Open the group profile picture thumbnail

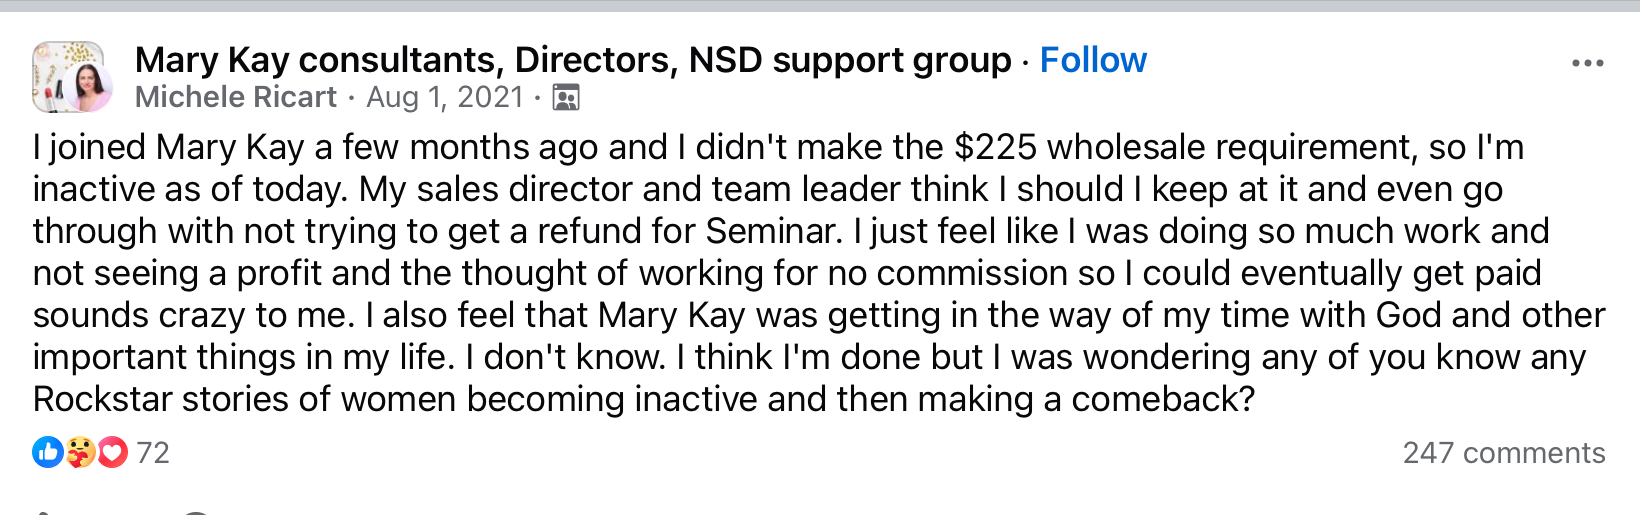tap(68, 77)
